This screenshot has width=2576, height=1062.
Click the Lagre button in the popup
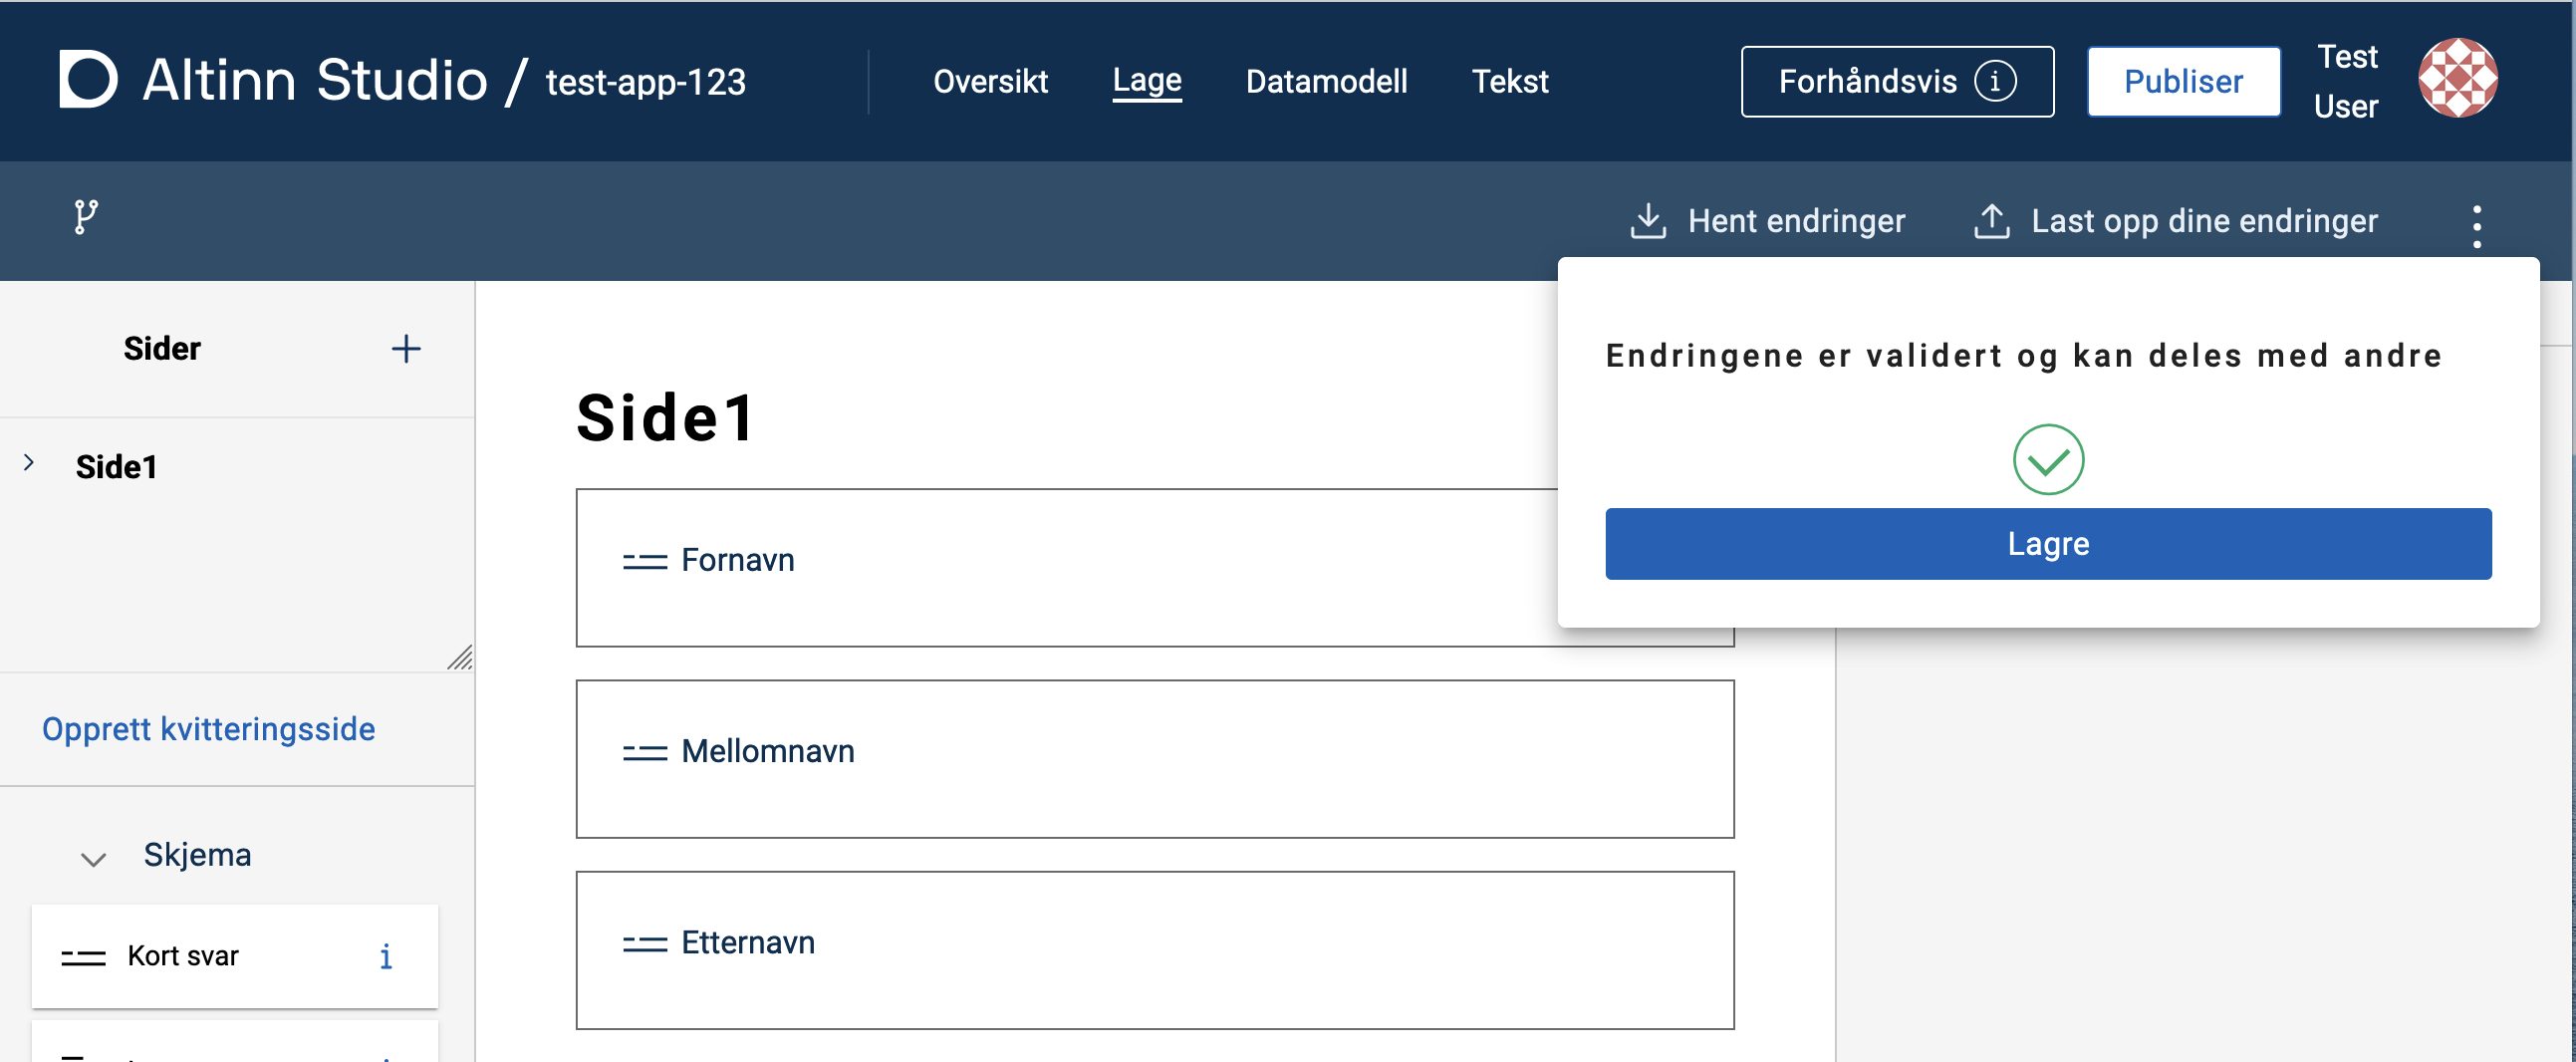point(2047,543)
